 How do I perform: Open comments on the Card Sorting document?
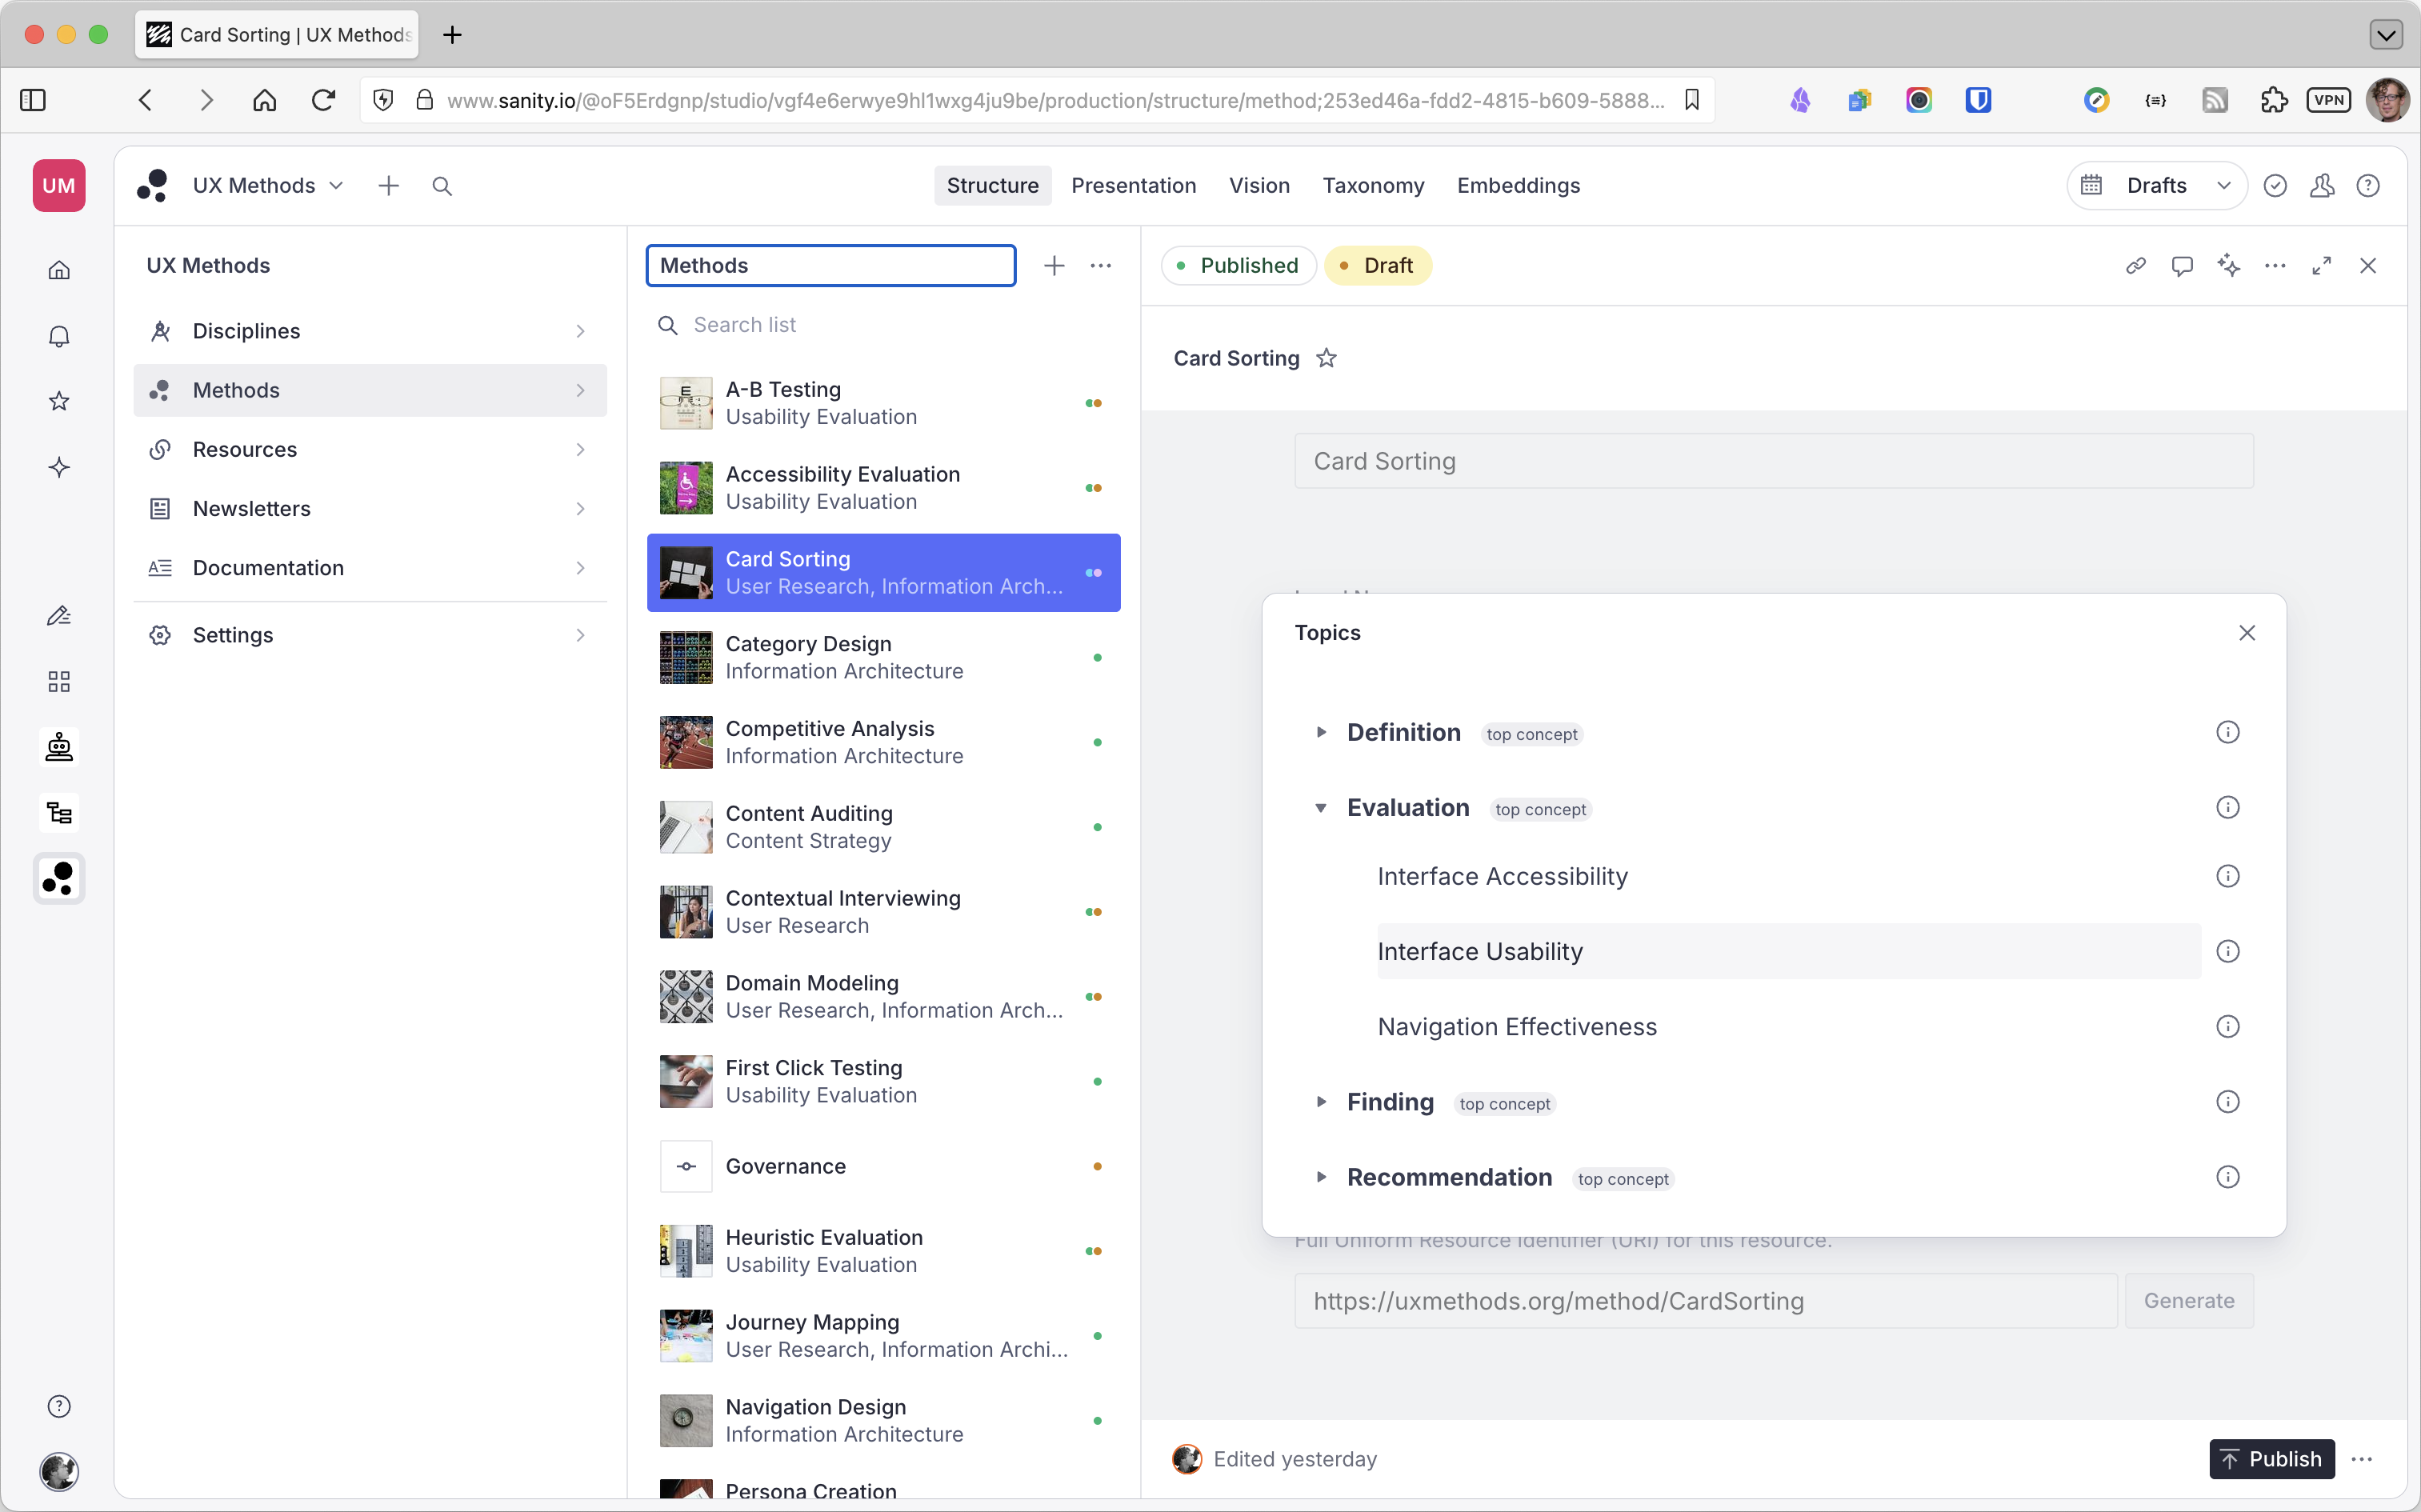pyautogui.click(x=2182, y=265)
